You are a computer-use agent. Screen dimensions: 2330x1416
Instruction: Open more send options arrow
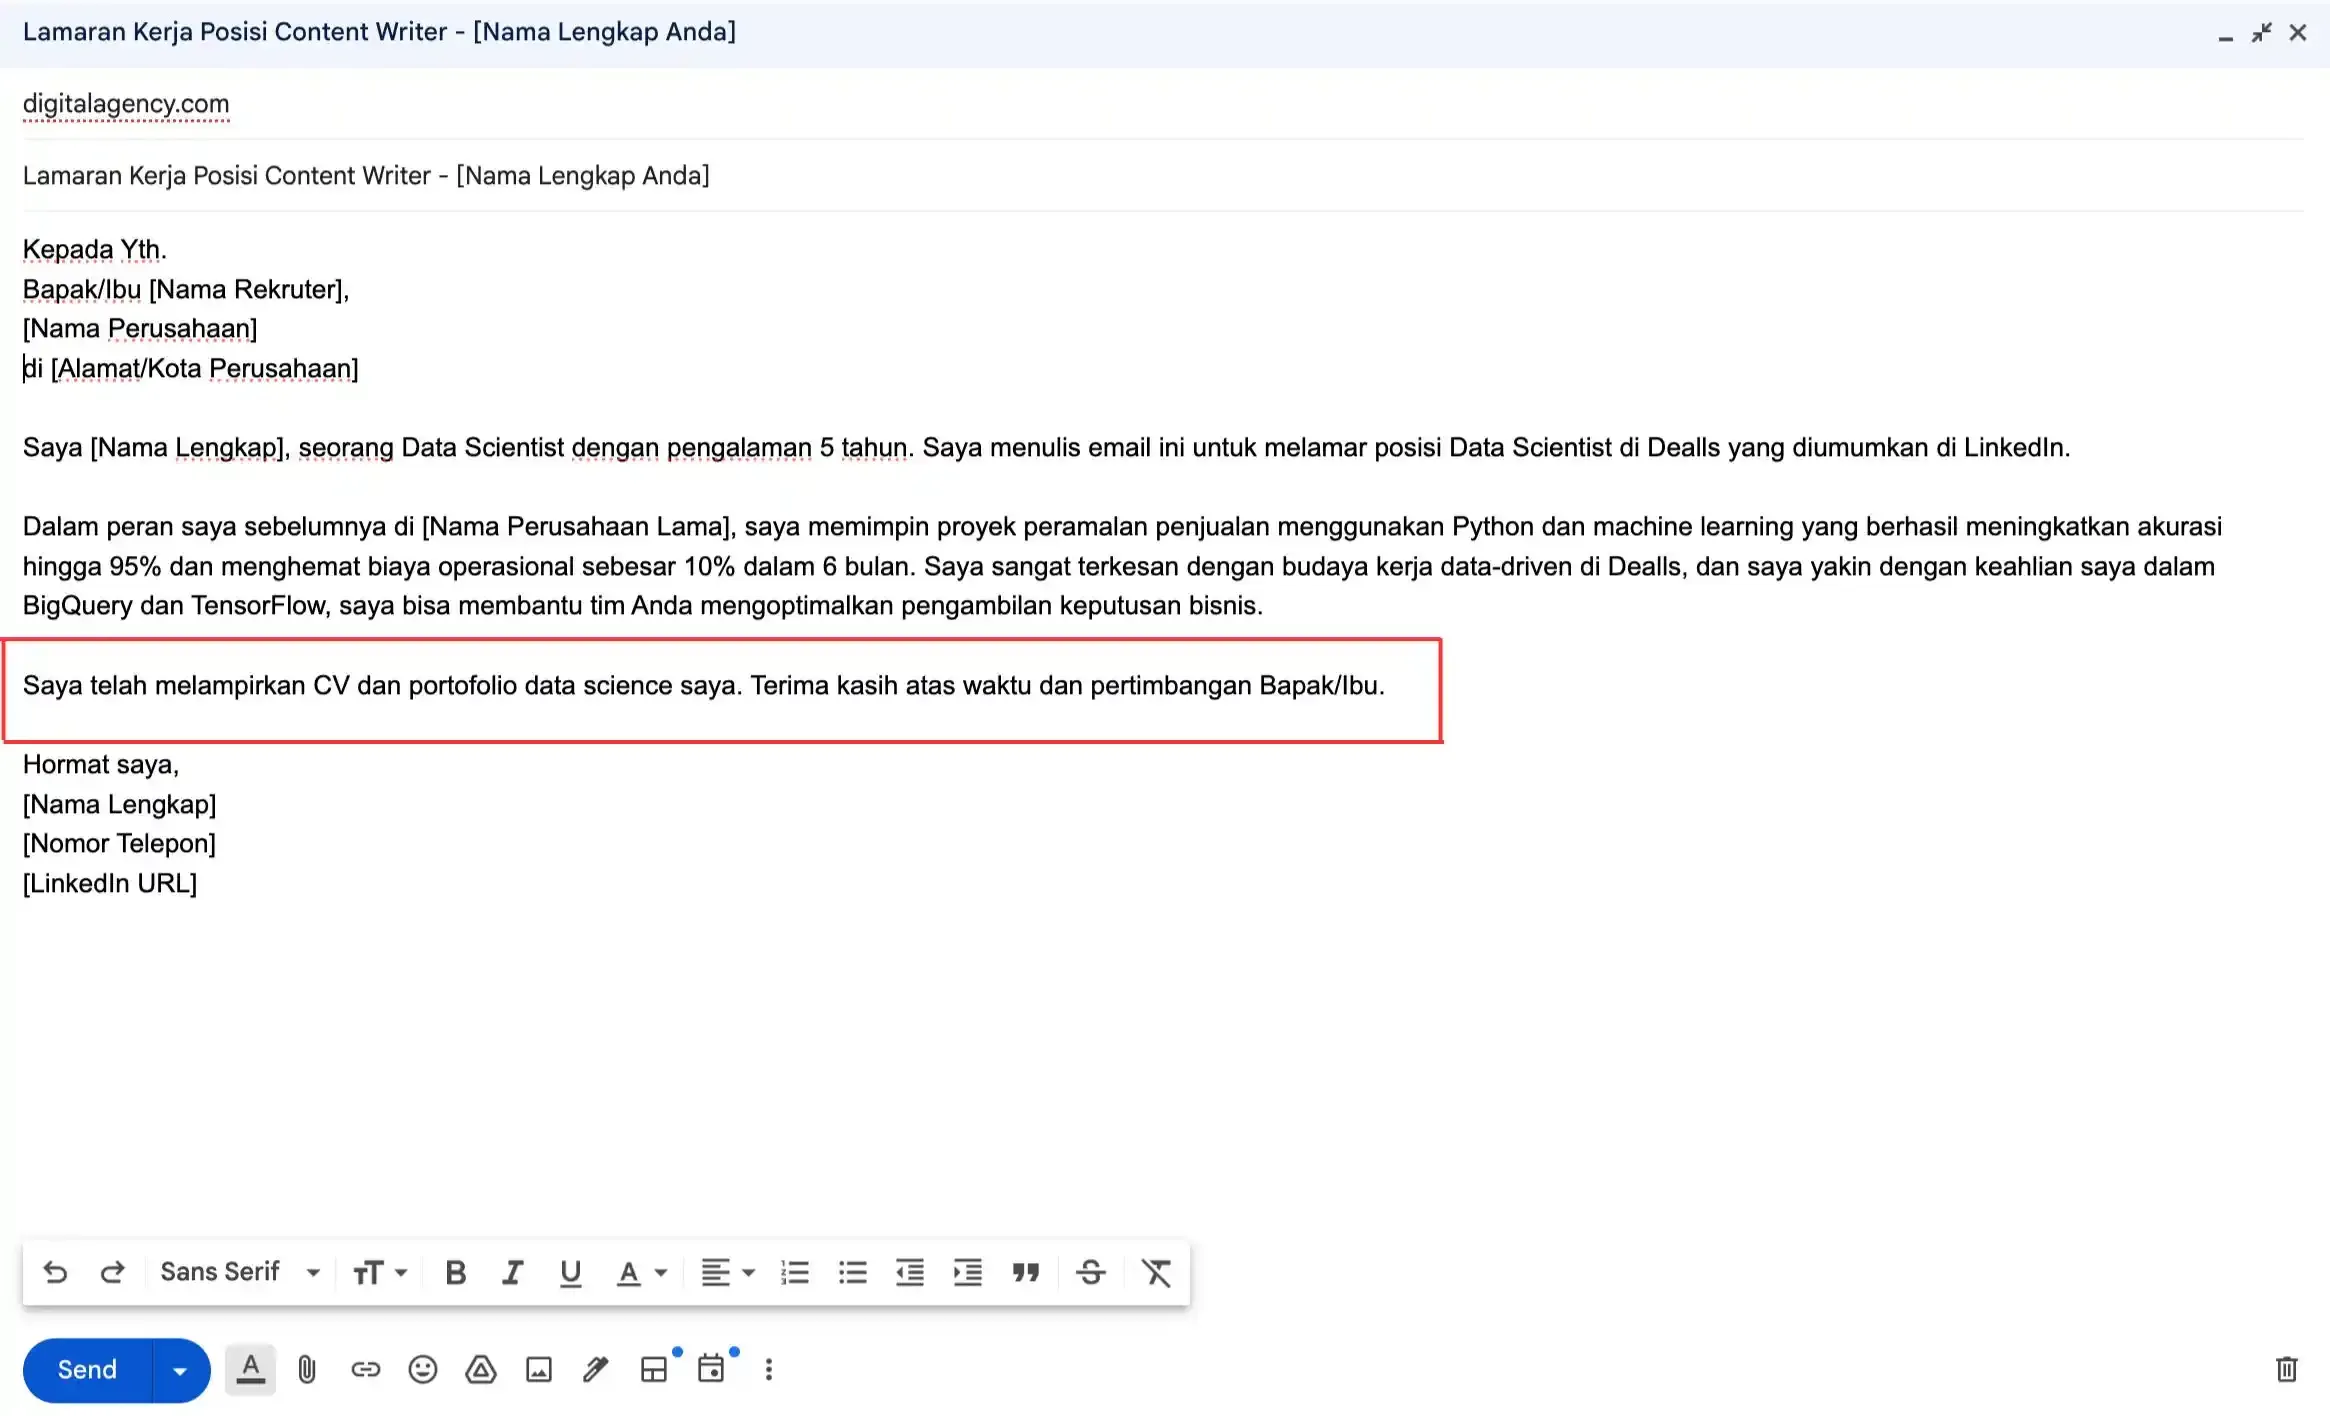[x=180, y=1370]
